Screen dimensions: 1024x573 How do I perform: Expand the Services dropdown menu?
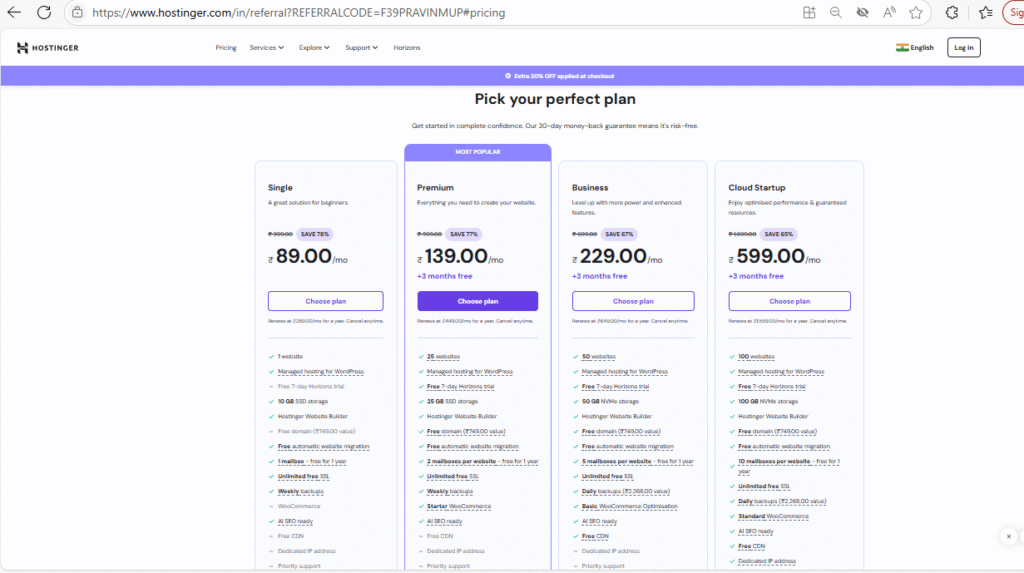pyautogui.click(x=266, y=47)
